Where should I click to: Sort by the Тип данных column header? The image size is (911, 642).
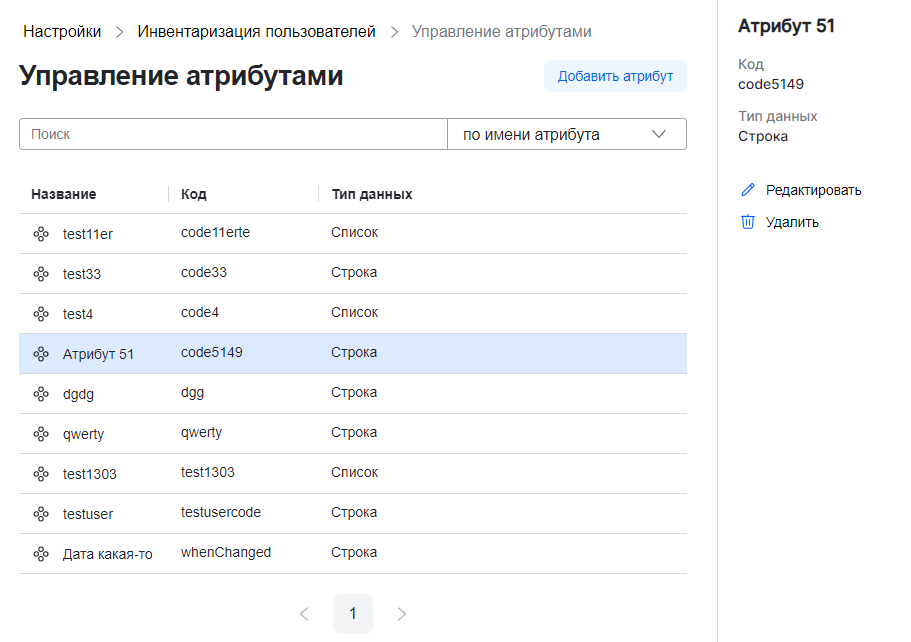coord(372,194)
